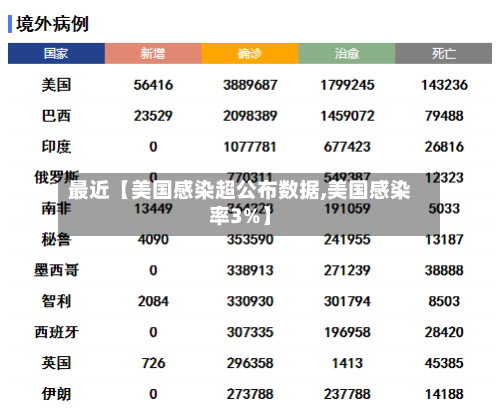The height and width of the screenshot is (409, 500).
Task: Click recovered value 191059
Action: tap(347, 209)
